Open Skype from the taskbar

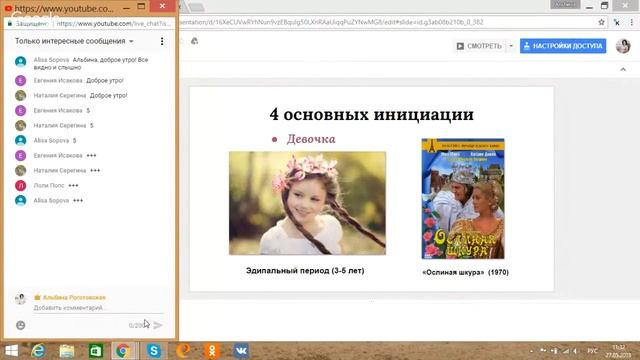(154, 351)
